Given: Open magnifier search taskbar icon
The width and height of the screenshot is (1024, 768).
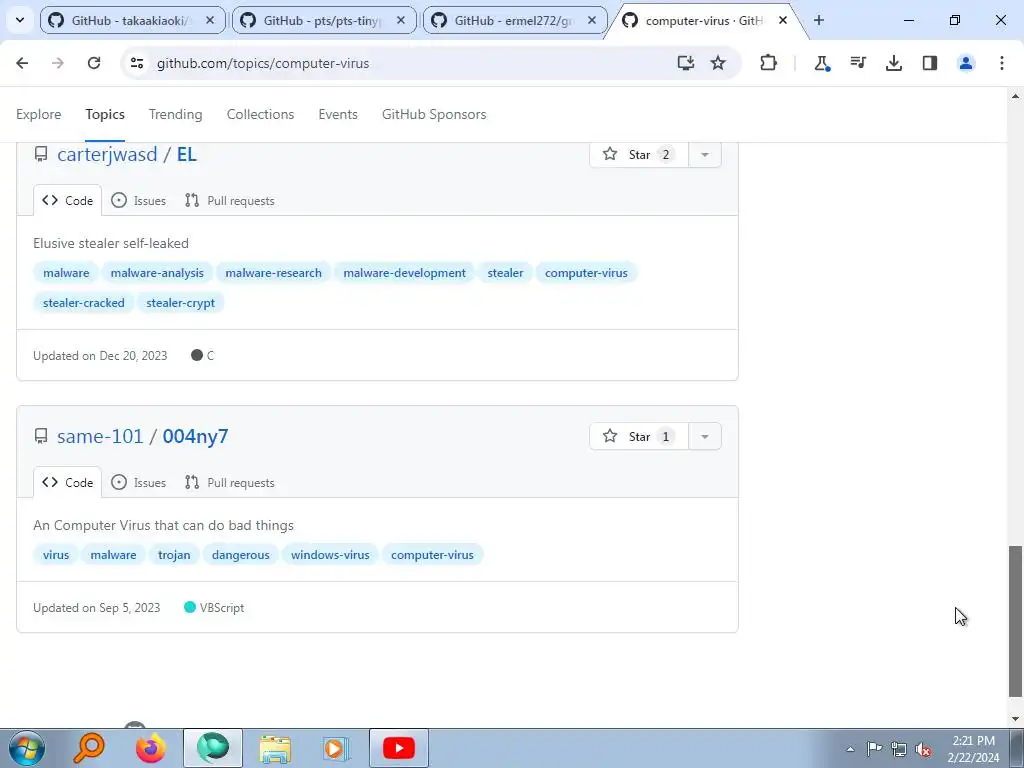Looking at the screenshot, I should click(x=89, y=748).
